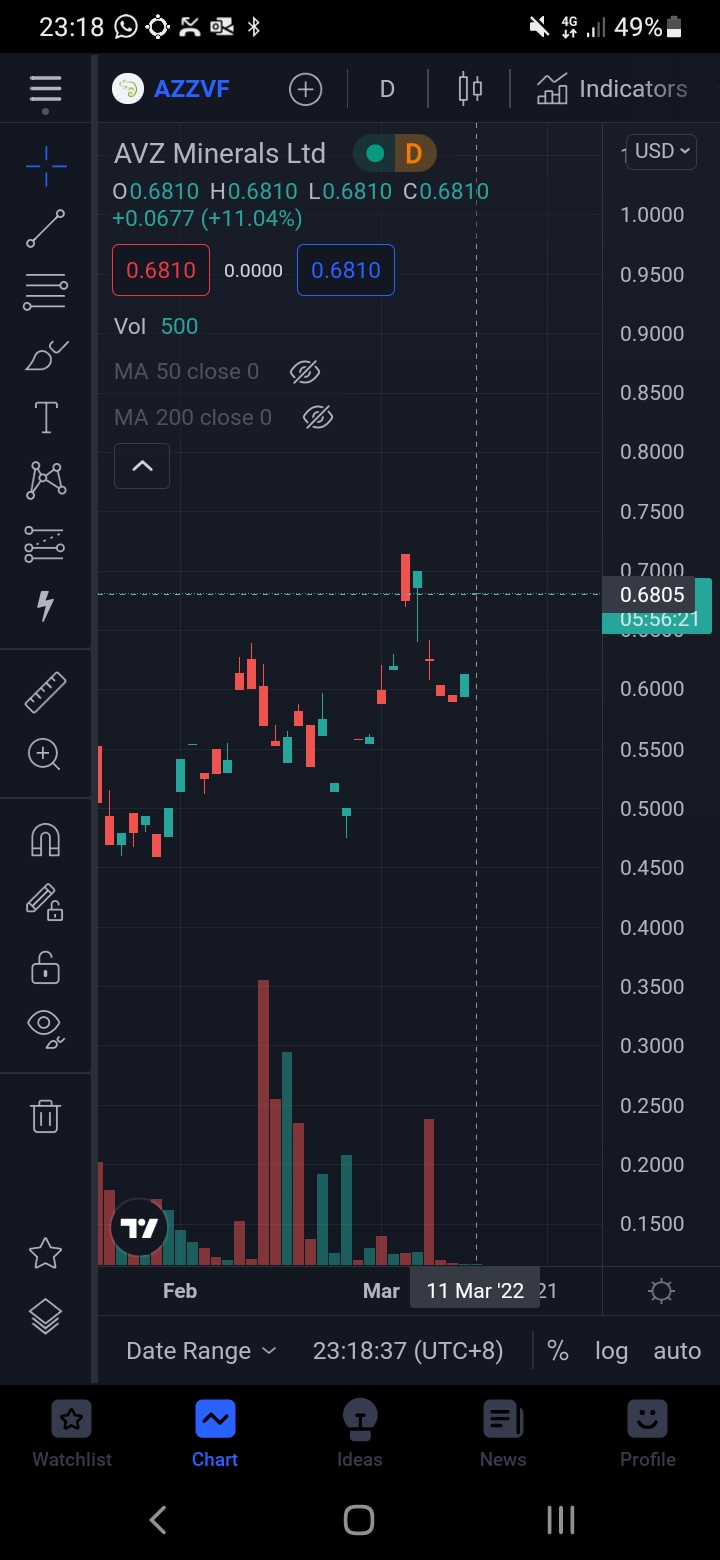
Task: Click the blue 0.6810 buy price box
Action: click(x=346, y=270)
